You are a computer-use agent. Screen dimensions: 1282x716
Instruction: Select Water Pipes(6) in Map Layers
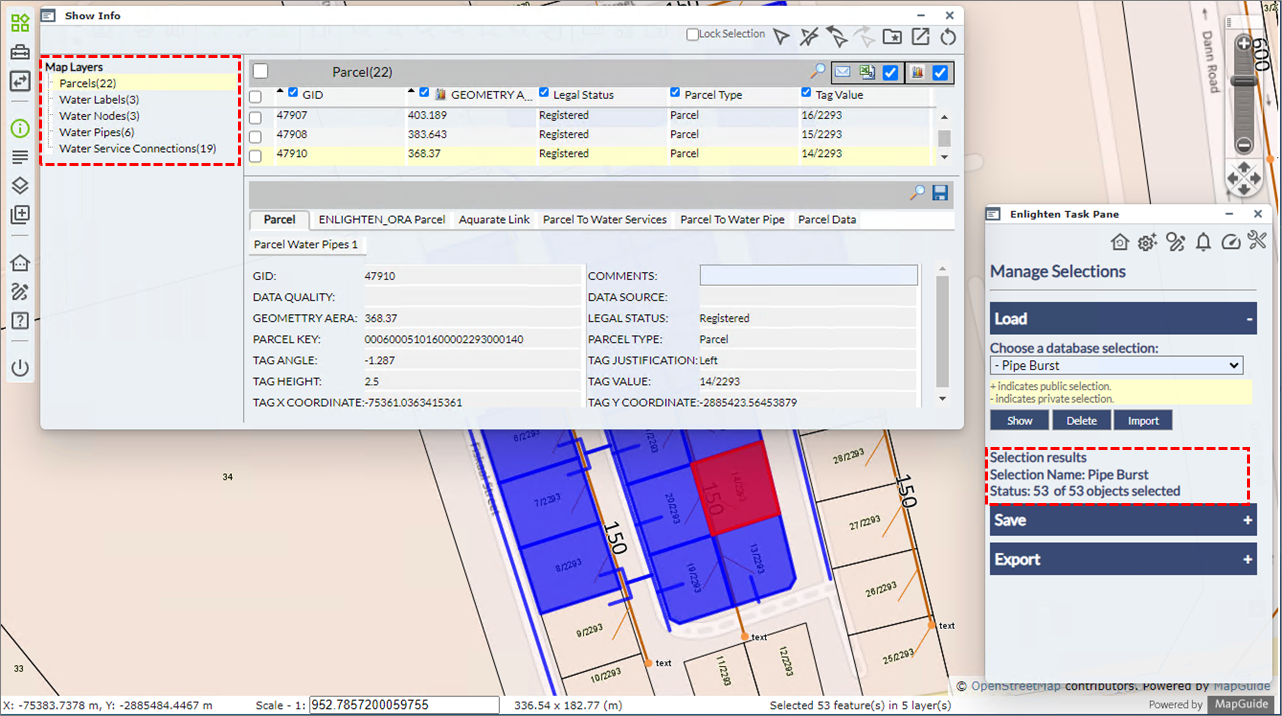pyautogui.click(x=96, y=132)
